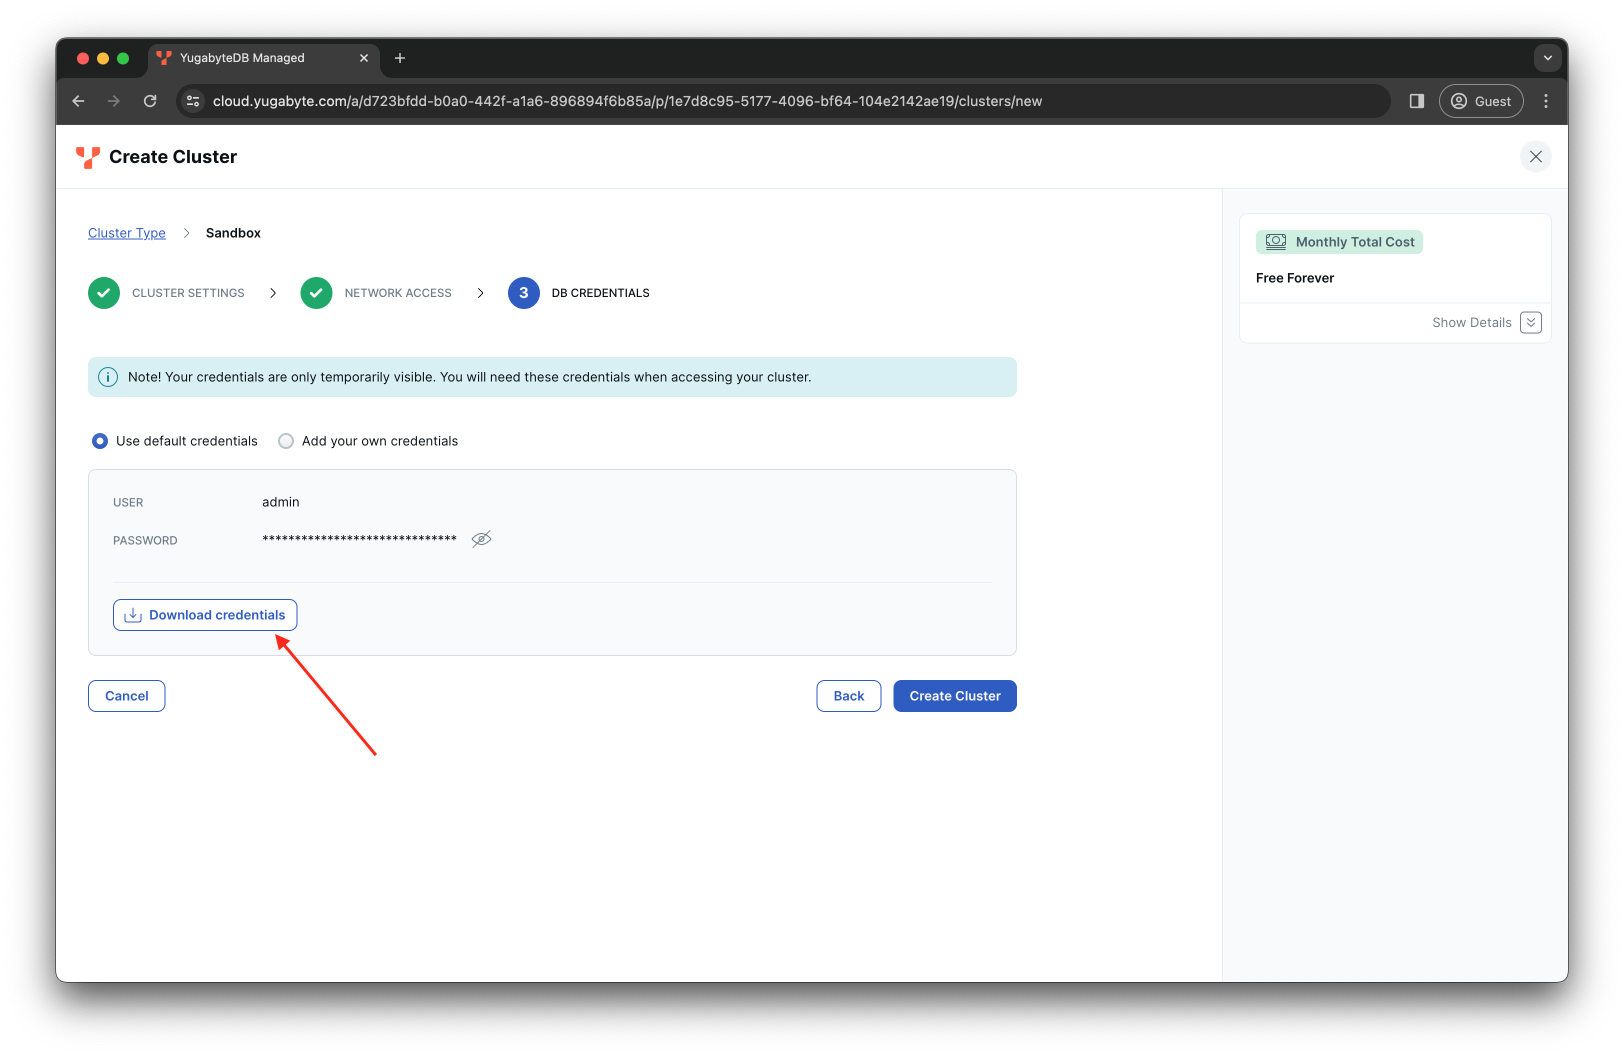Click the NETWORK ACCESS completed step icon
The width and height of the screenshot is (1624, 1056).
pyautogui.click(x=316, y=292)
